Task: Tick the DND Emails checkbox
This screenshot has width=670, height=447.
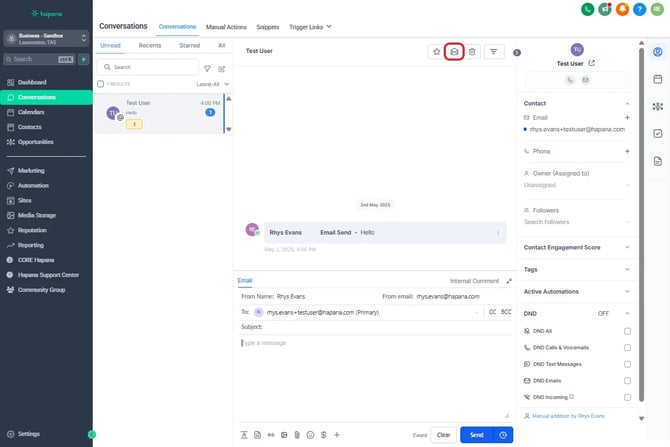Action: pyautogui.click(x=627, y=381)
